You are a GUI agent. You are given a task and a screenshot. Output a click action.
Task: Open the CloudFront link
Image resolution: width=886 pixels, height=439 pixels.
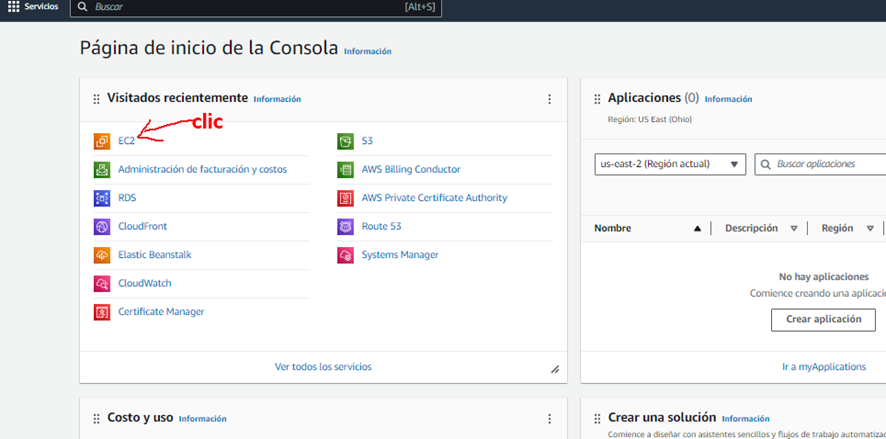142,227
